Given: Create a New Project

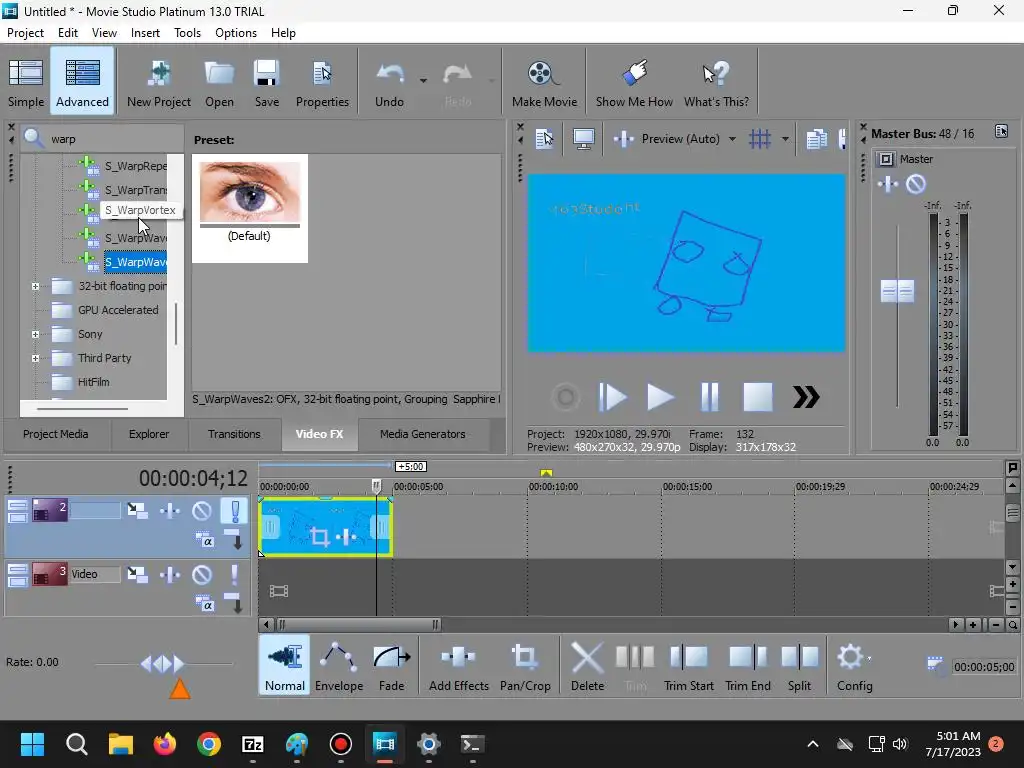Looking at the screenshot, I should click(x=159, y=83).
